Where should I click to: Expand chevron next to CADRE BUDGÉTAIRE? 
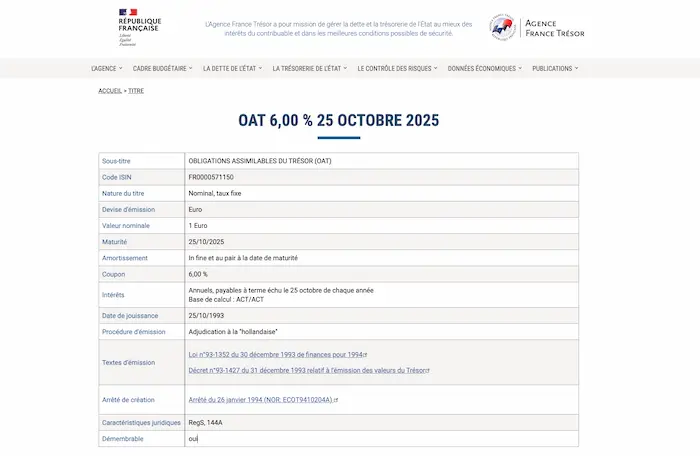pos(191,68)
